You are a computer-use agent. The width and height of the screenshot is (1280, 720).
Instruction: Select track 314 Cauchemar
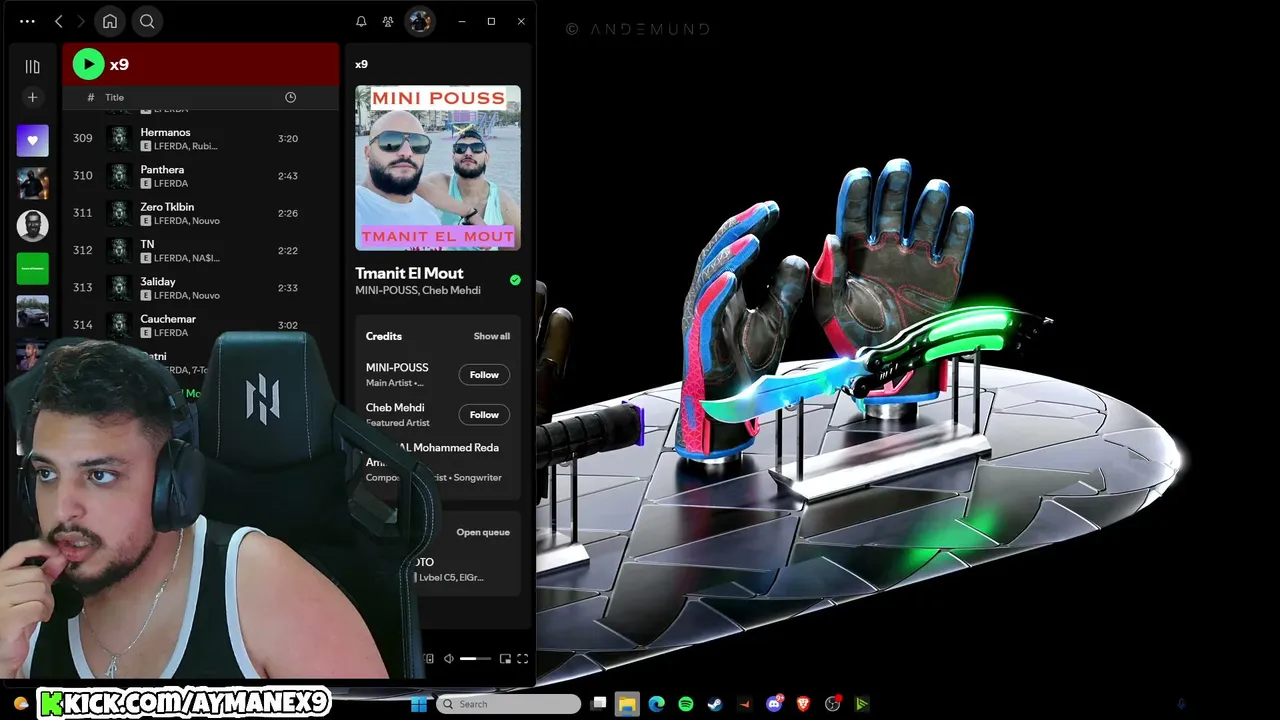(x=201, y=325)
